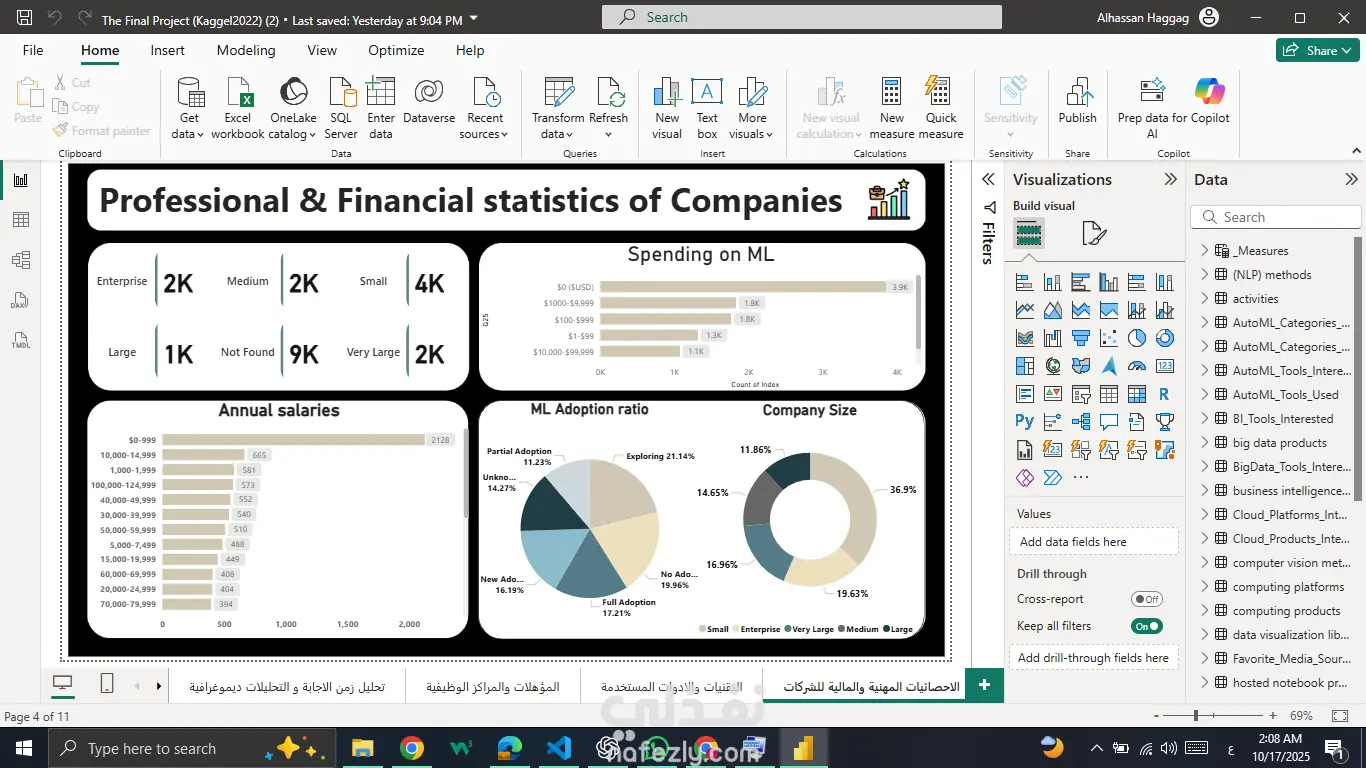Expand the Filters pane
This screenshot has height=768, width=1366.
pos(988,180)
